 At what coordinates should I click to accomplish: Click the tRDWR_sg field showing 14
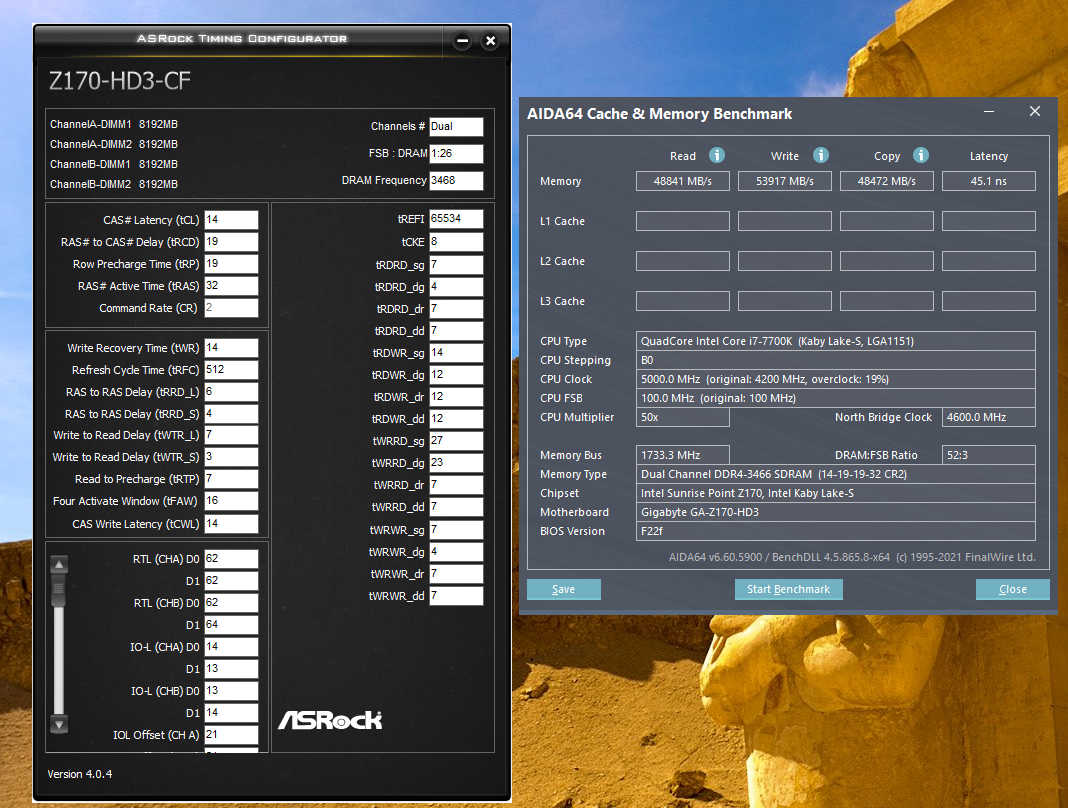(x=456, y=353)
